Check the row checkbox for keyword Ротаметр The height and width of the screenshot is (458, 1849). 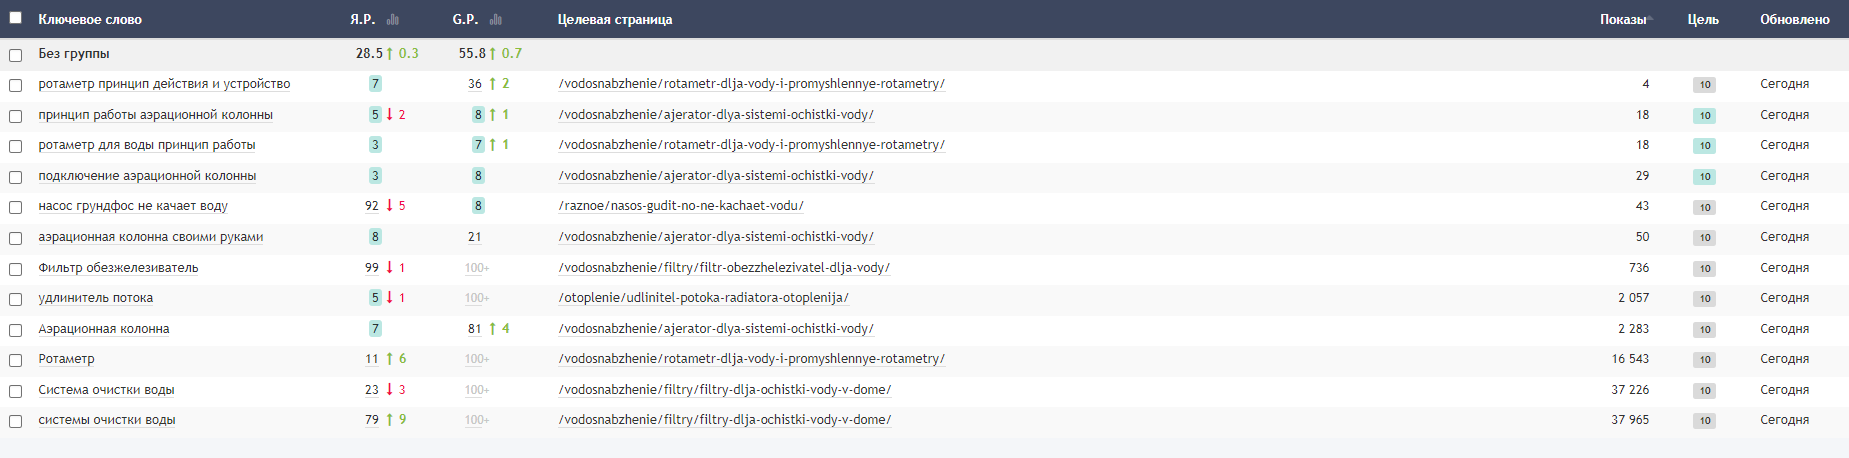click(16, 360)
